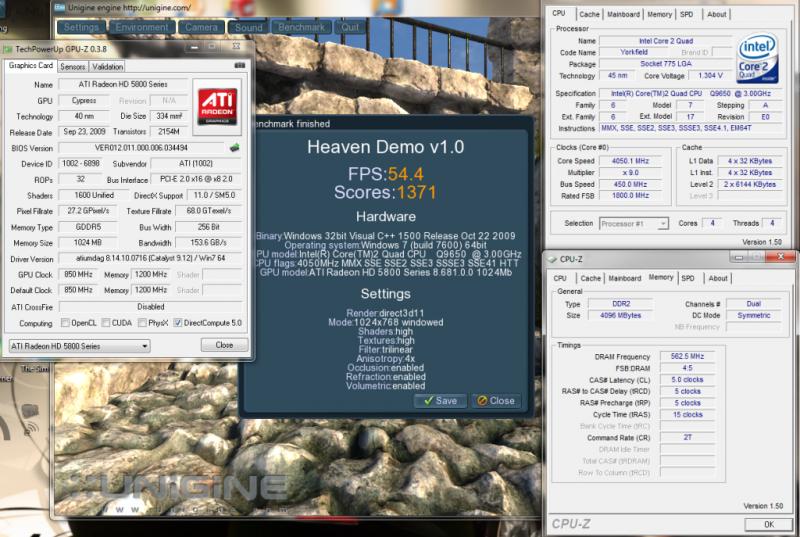This screenshot has width=800, height=537.
Task: Open the Mainboard tab in upper CPU-Z window
Action: pyautogui.click(x=623, y=14)
